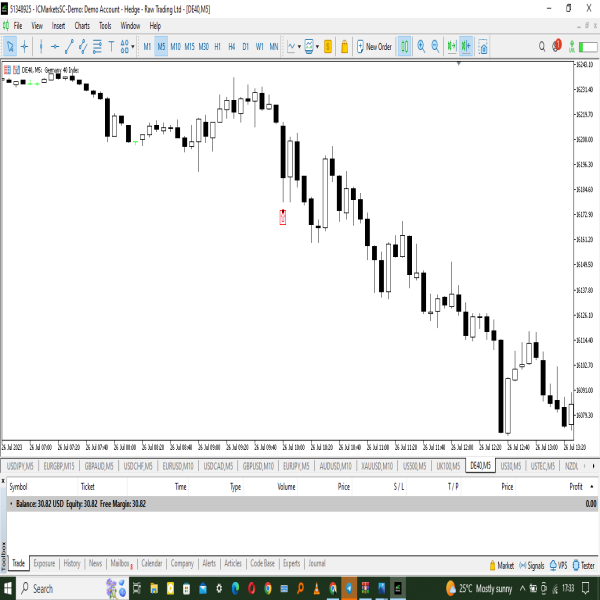Screen dimensions: 600x600
Task: Toggle chart shift from right border
Action: (466, 47)
